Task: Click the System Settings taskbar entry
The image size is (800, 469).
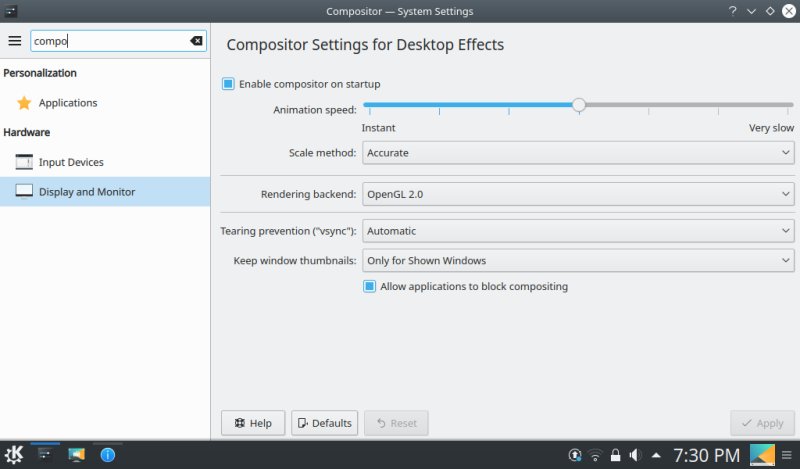Action: point(45,454)
